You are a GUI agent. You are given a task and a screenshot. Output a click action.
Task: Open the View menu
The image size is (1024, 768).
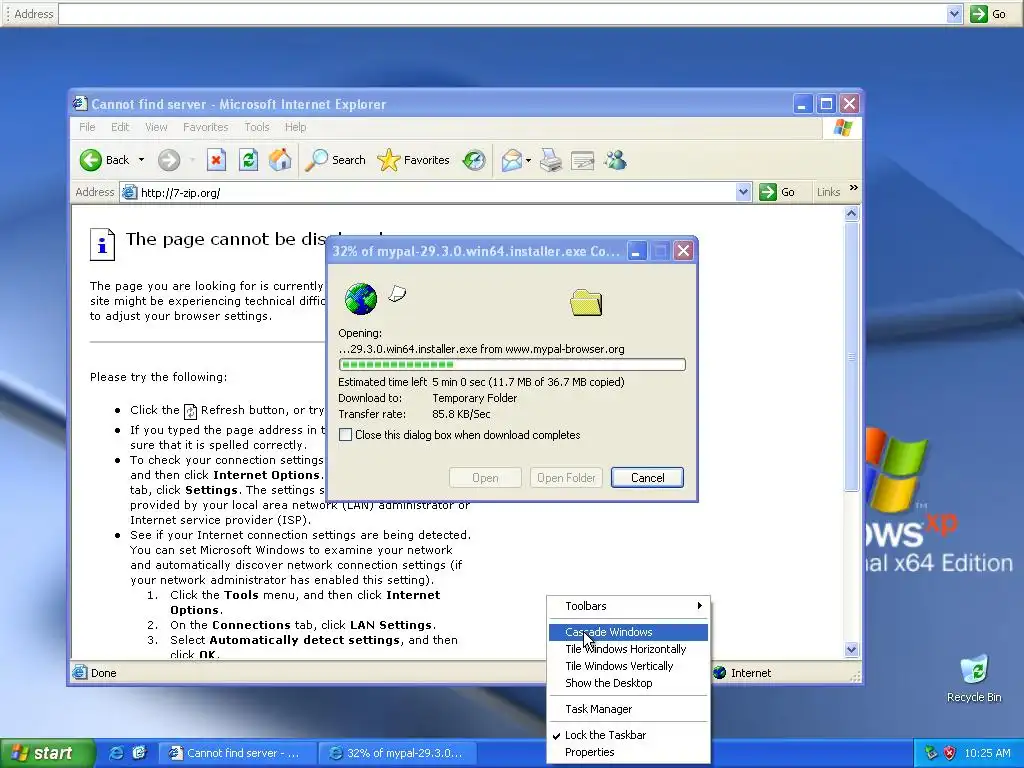click(156, 127)
